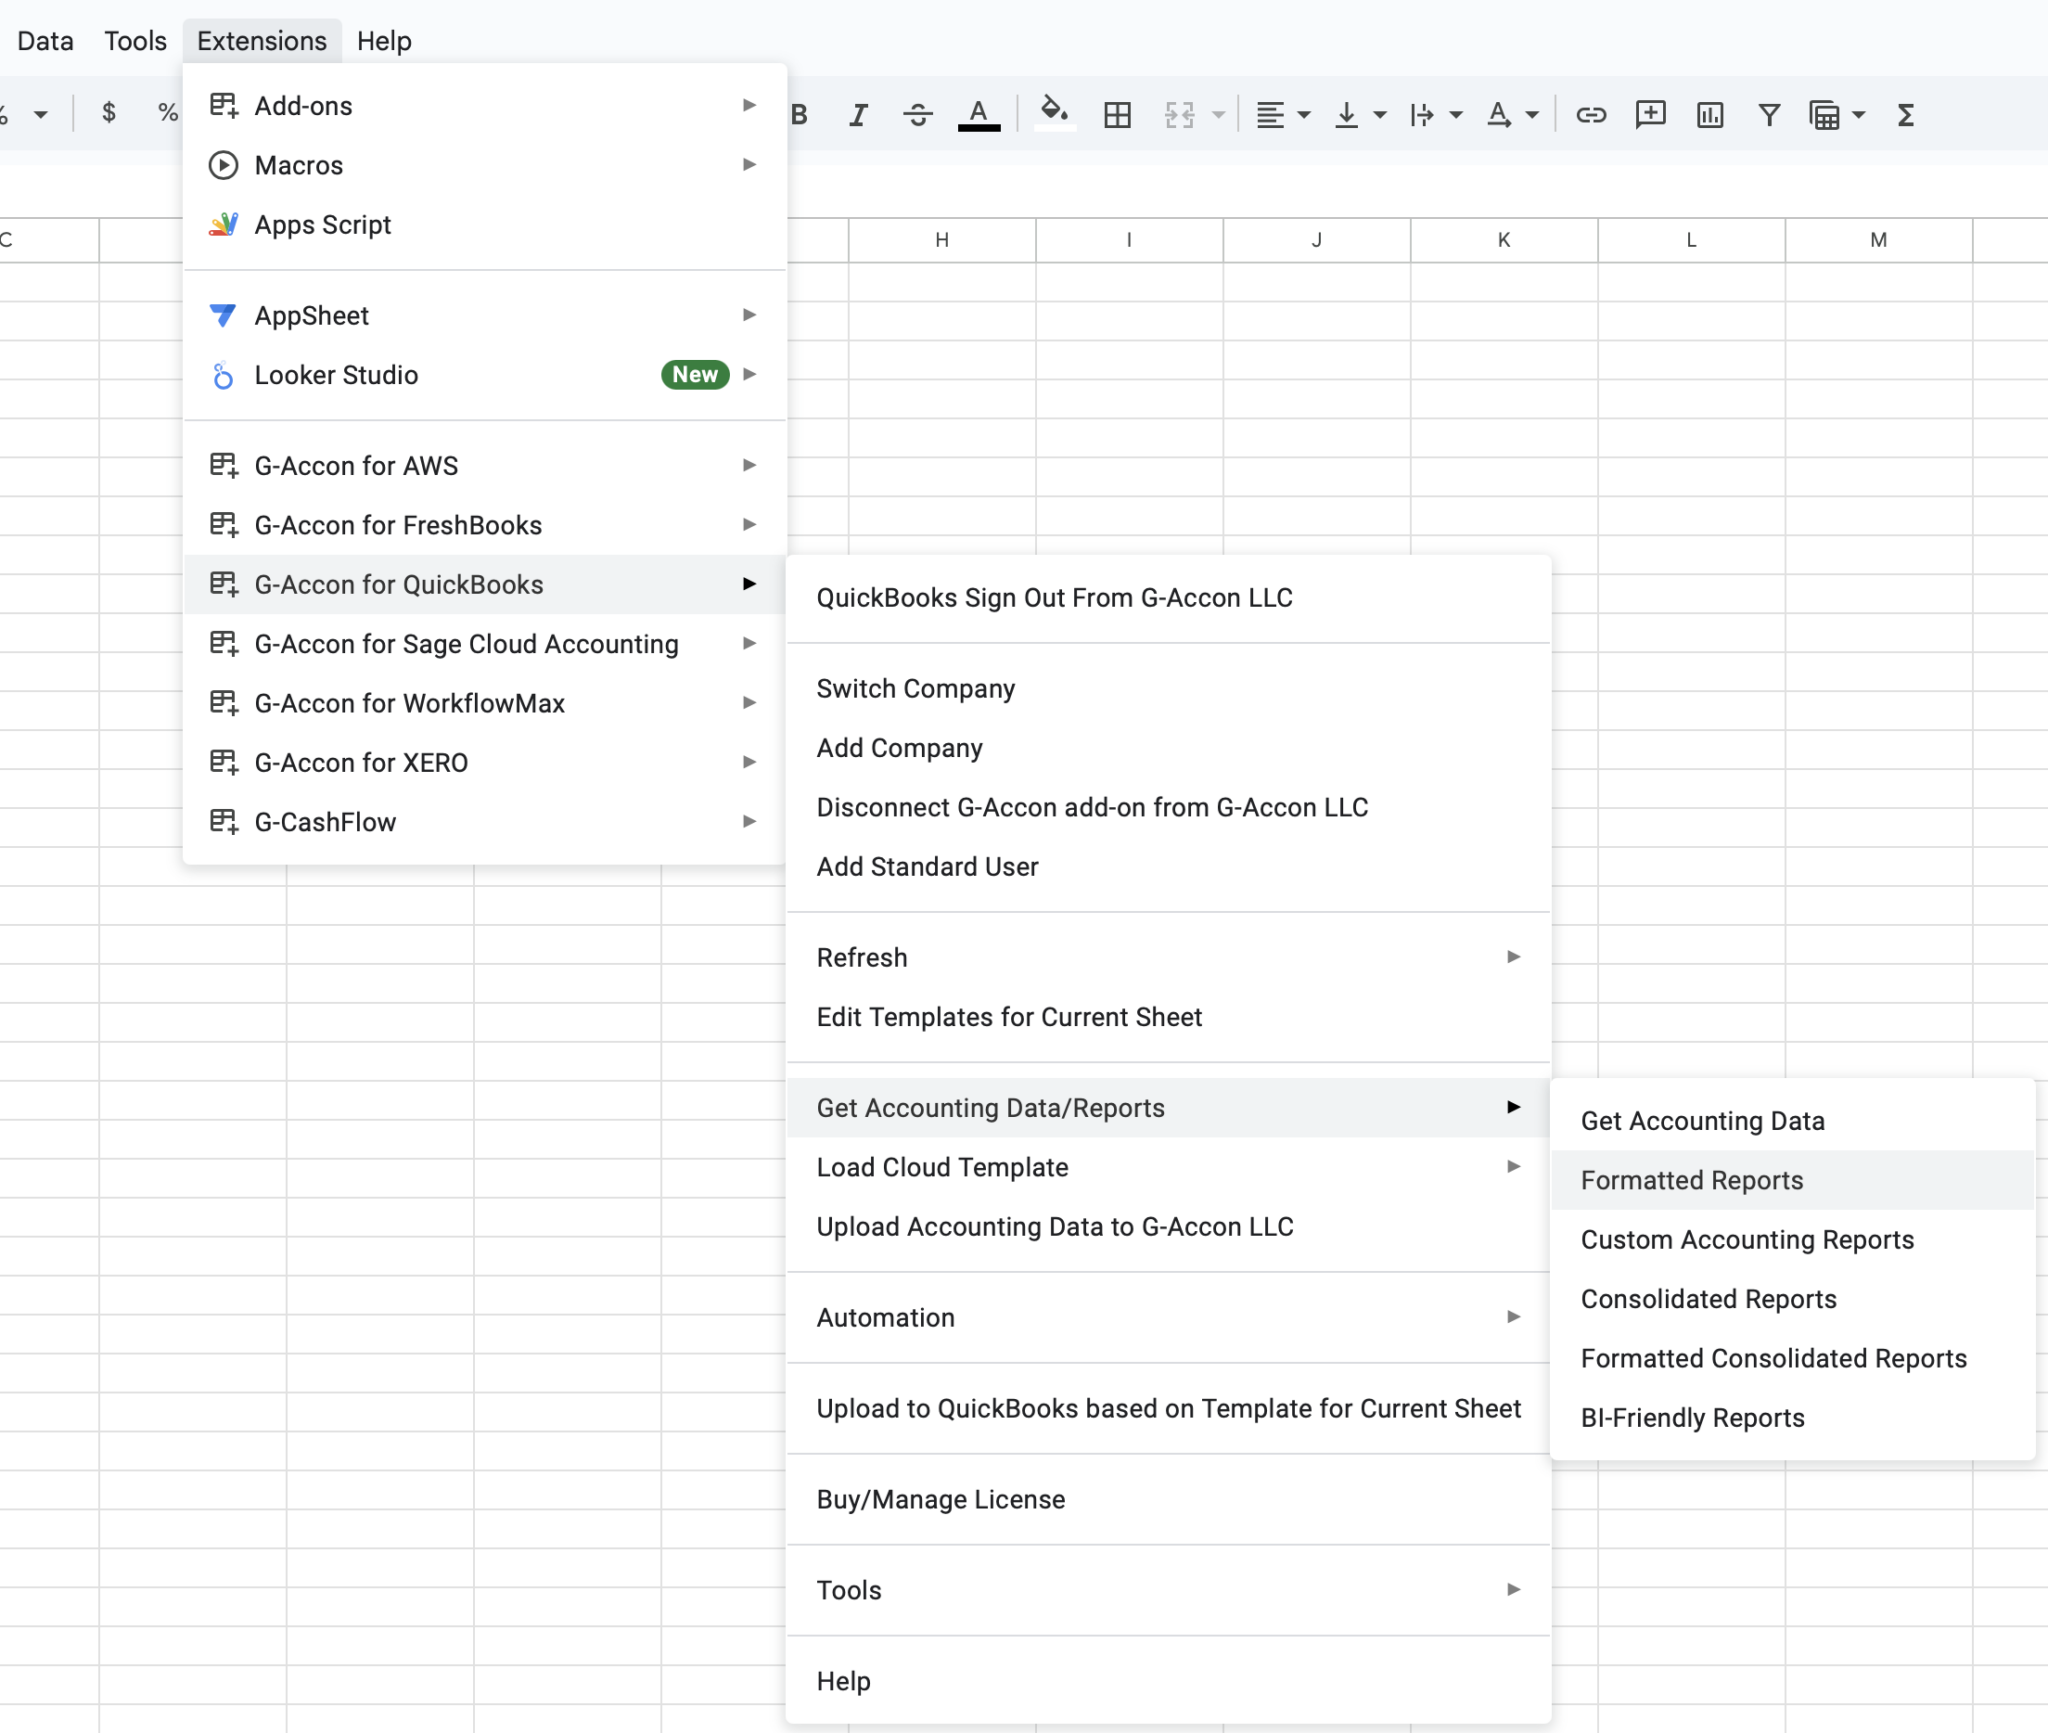This screenshot has width=2048, height=1733.
Task: Open G-Accon for Sage Cloud Accounting
Action: click(x=485, y=644)
